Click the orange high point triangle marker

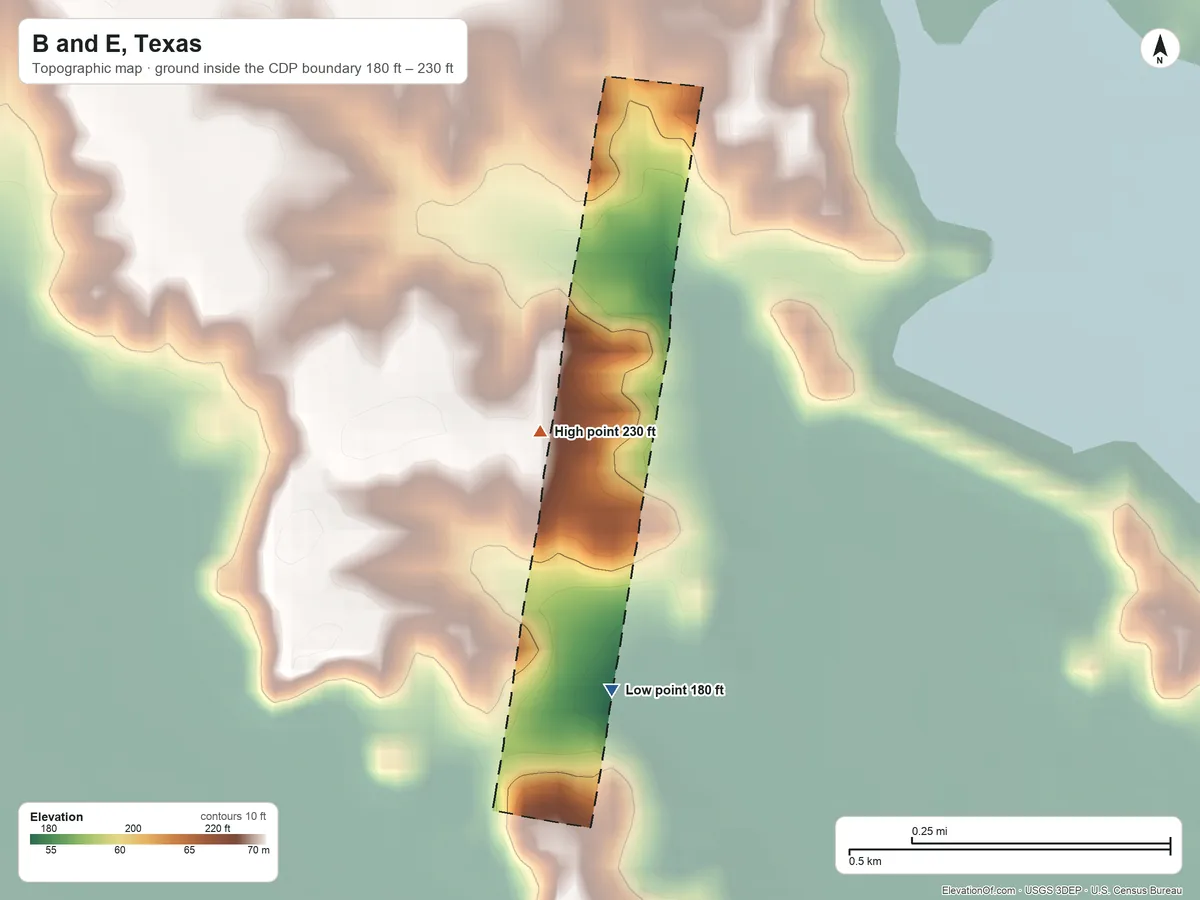[540, 431]
